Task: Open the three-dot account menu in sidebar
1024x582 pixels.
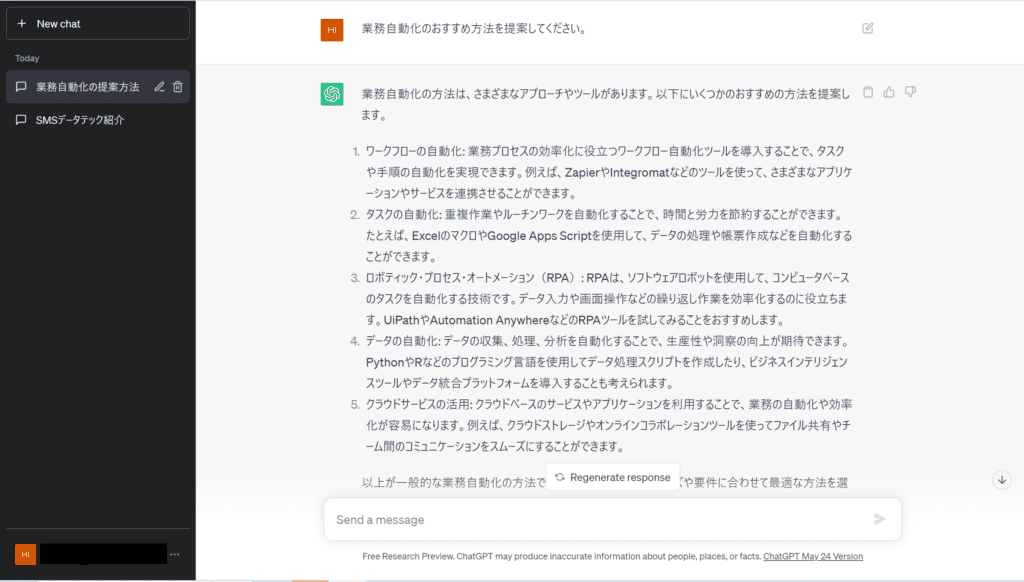Action: point(175,554)
